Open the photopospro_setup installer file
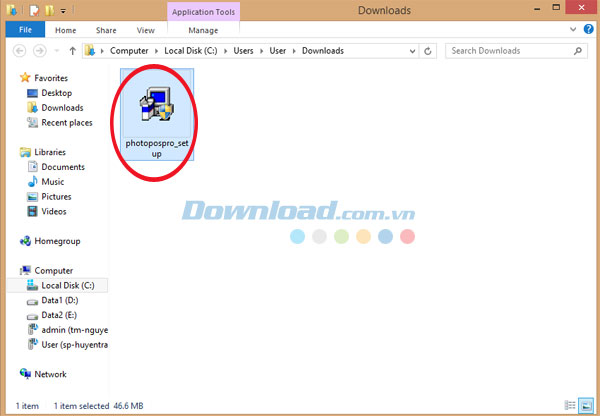The height and width of the screenshot is (416, 600). (157, 114)
